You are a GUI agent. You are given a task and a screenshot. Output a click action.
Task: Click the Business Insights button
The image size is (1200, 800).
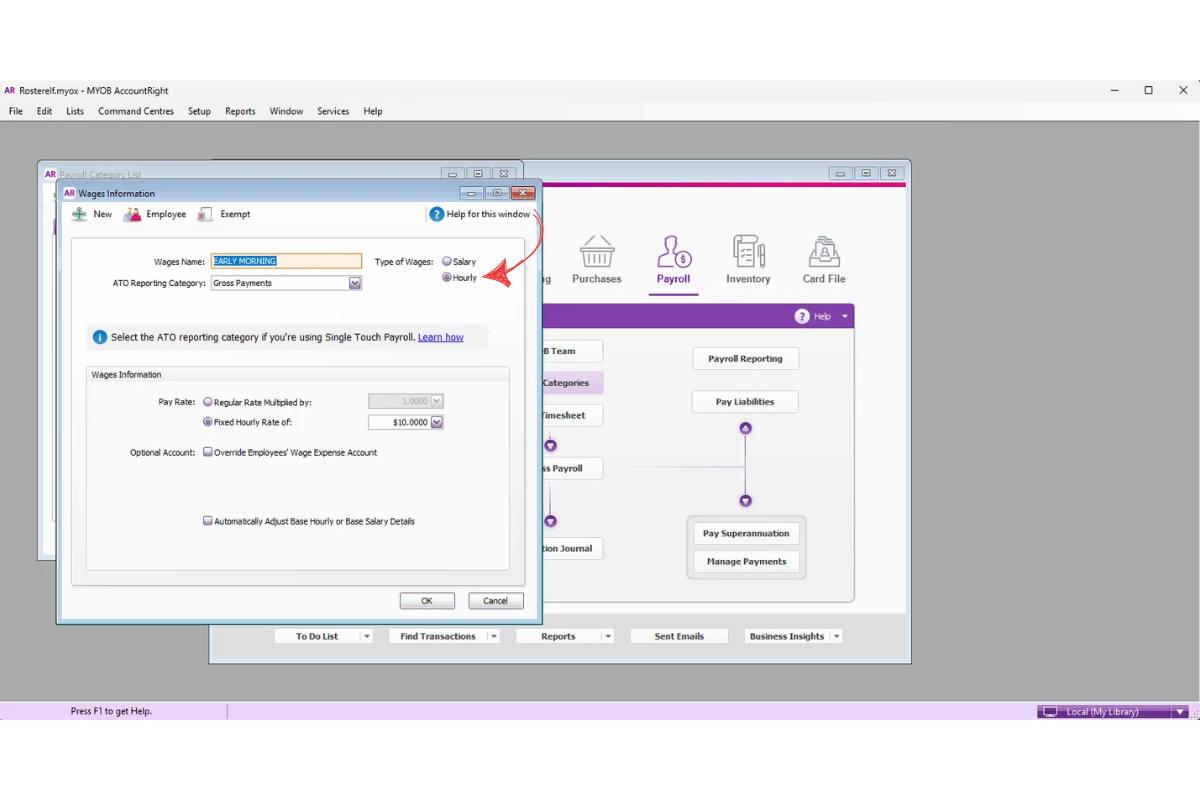tap(787, 636)
